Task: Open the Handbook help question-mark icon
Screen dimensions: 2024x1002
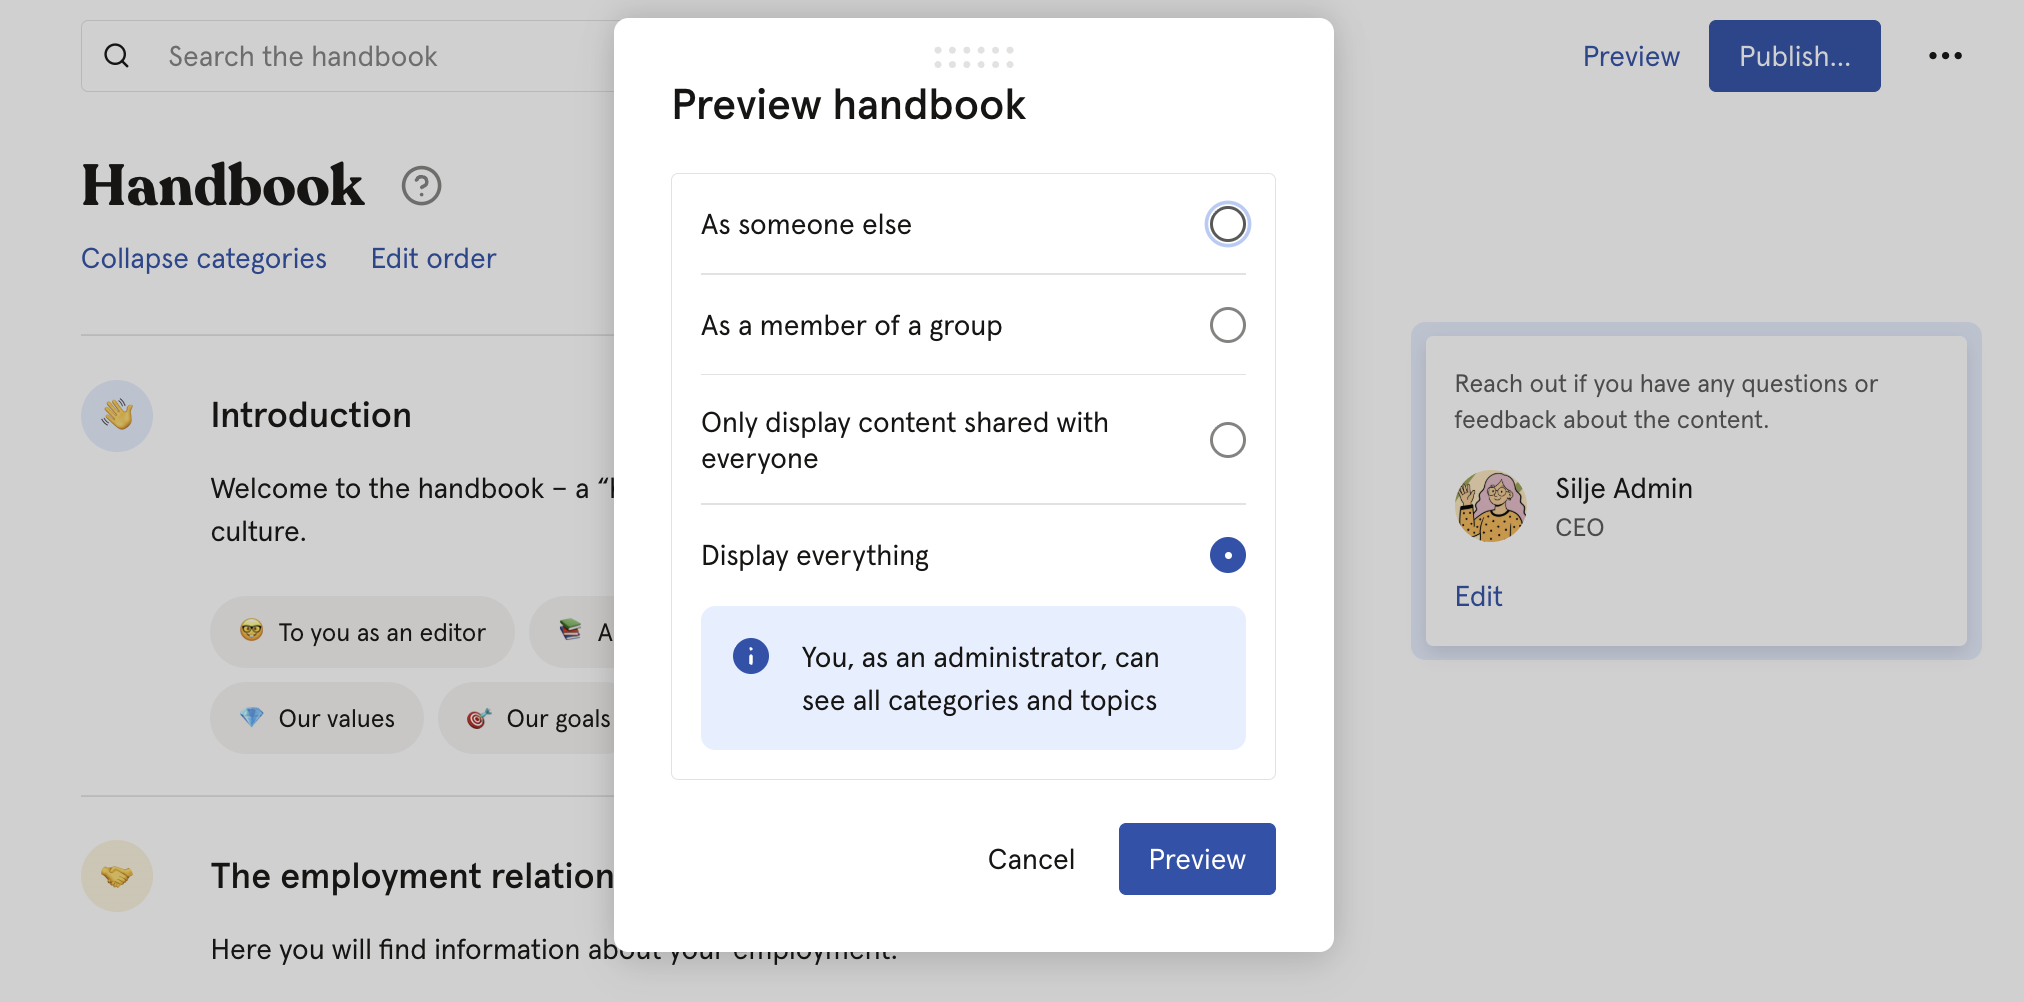Action: pyautogui.click(x=421, y=186)
